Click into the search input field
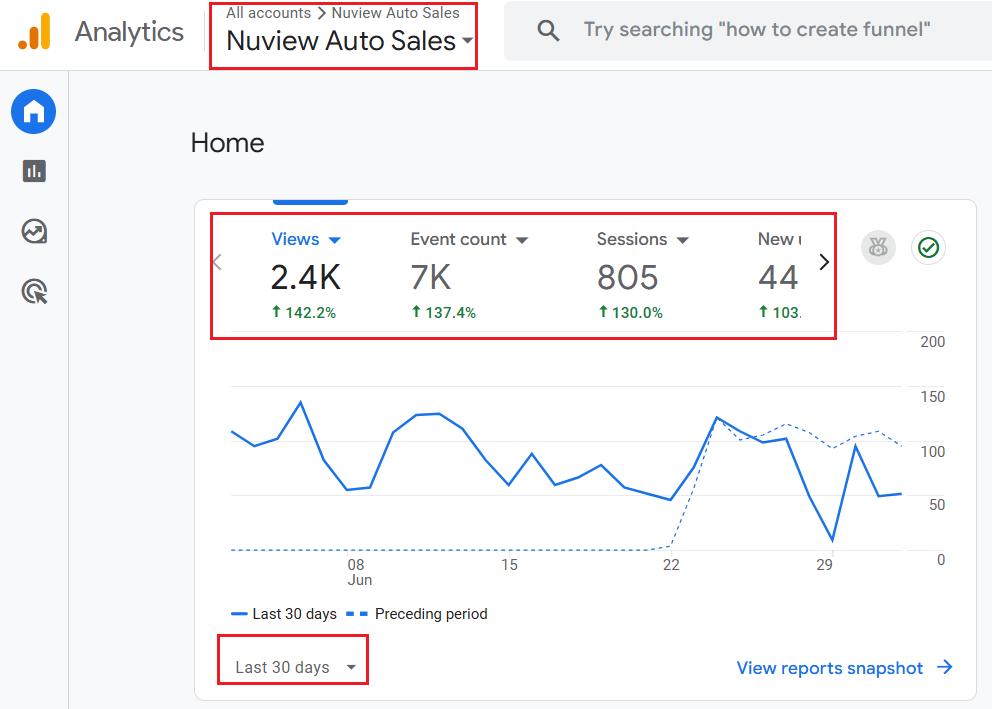 click(x=757, y=30)
